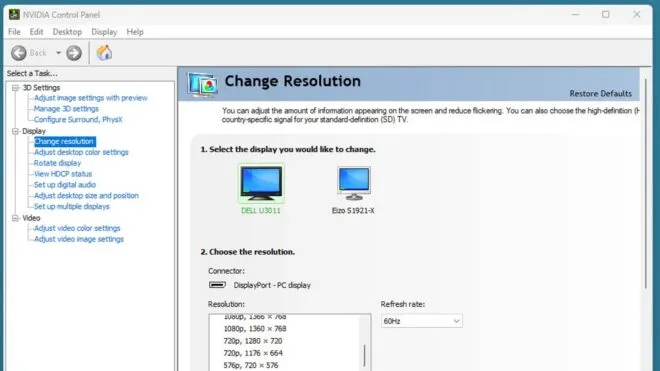The width and height of the screenshot is (660, 371).
Task: Collapse the Video tree node
Action: pyautogui.click(x=16, y=218)
